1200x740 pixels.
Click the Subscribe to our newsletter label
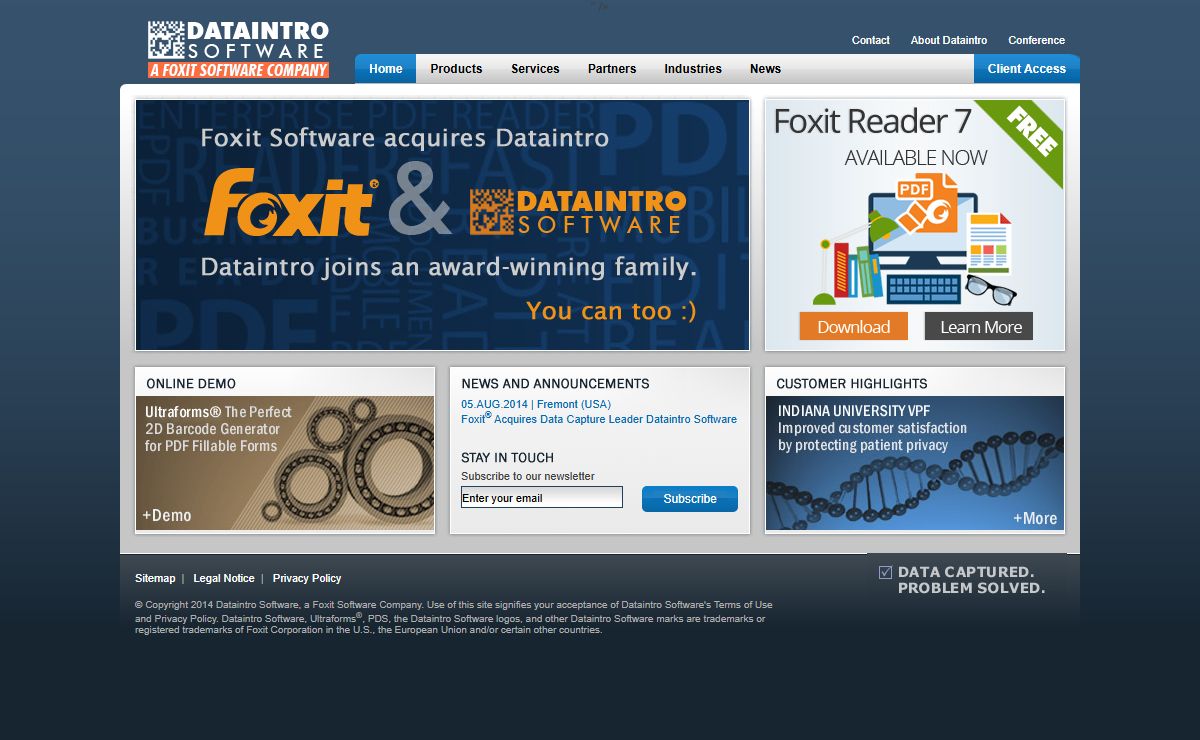tap(528, 476)
